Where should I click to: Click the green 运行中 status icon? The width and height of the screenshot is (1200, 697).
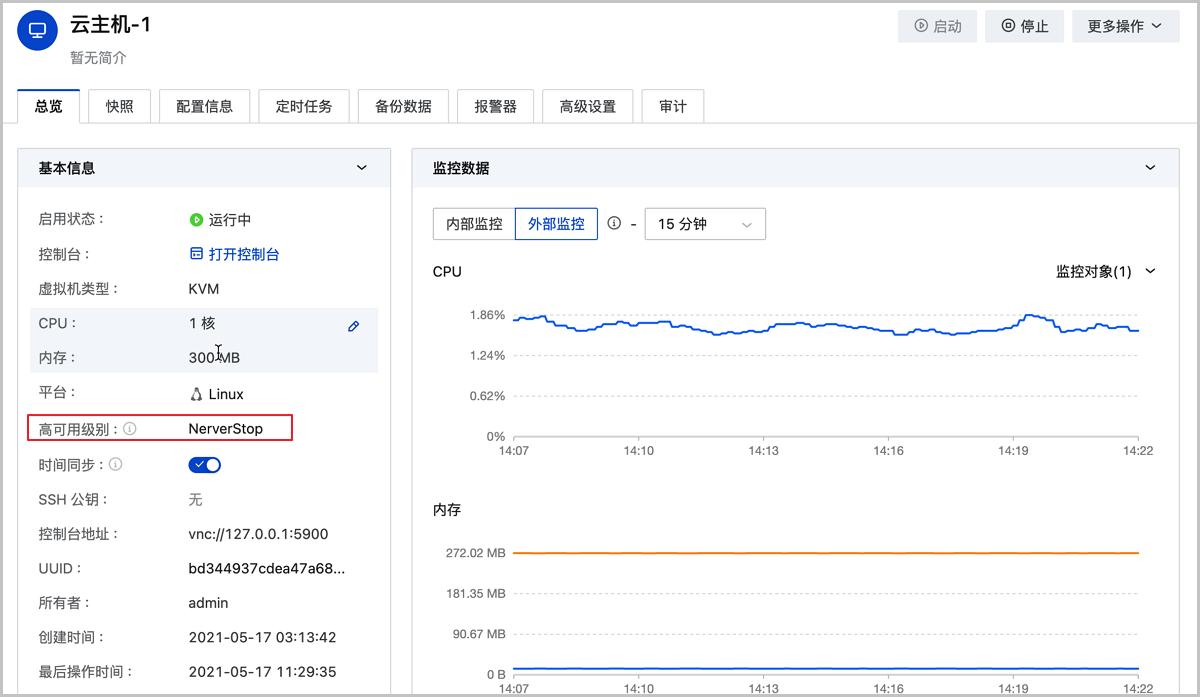[x=196, y=220]
